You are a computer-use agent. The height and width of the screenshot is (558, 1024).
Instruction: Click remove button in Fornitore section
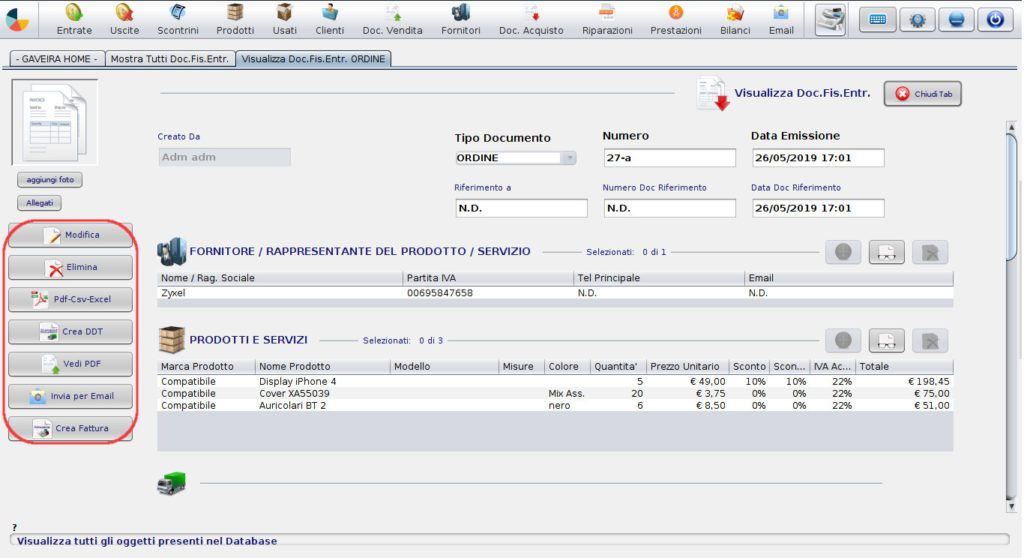(x=930, y=252)
